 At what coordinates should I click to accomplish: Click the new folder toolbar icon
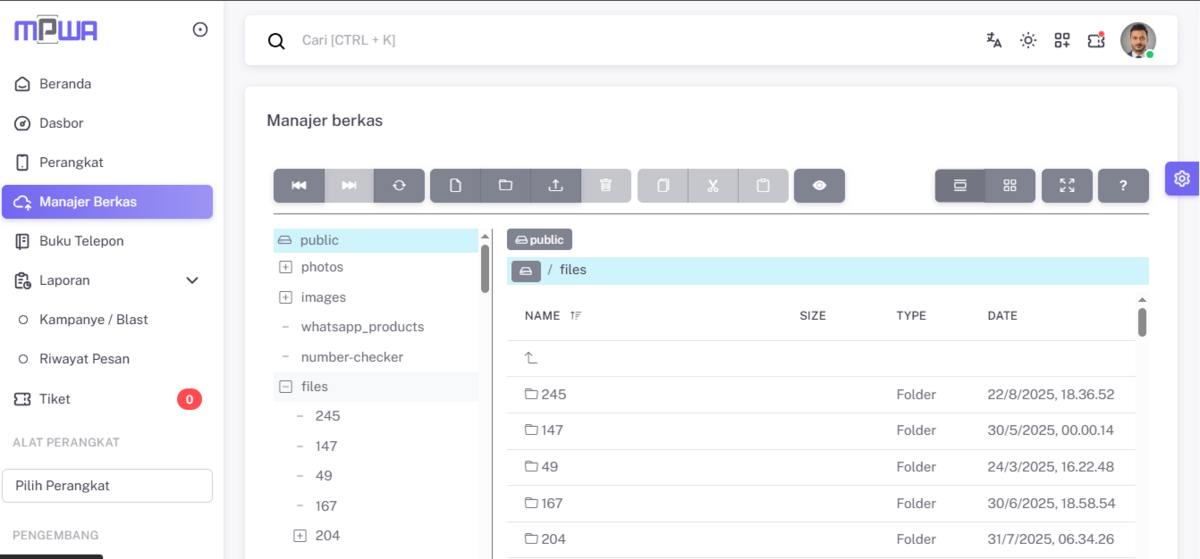(x=506, y=186)
